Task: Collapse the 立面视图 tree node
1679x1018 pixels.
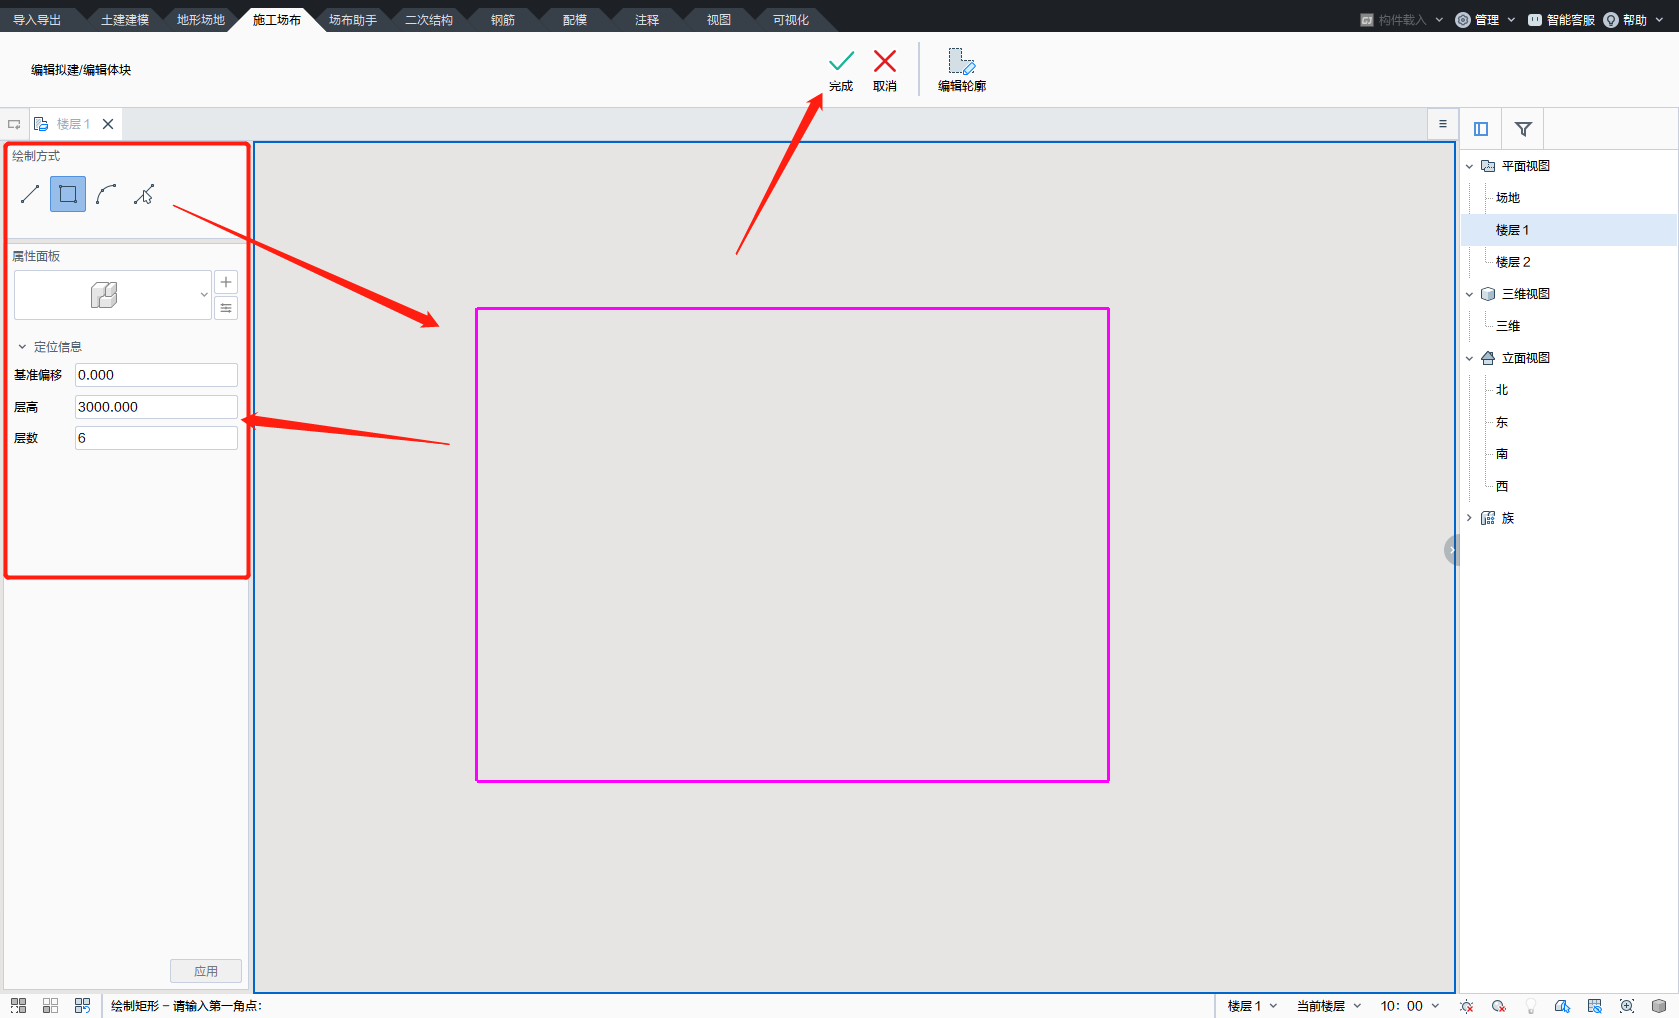Action: [1469, 358]
